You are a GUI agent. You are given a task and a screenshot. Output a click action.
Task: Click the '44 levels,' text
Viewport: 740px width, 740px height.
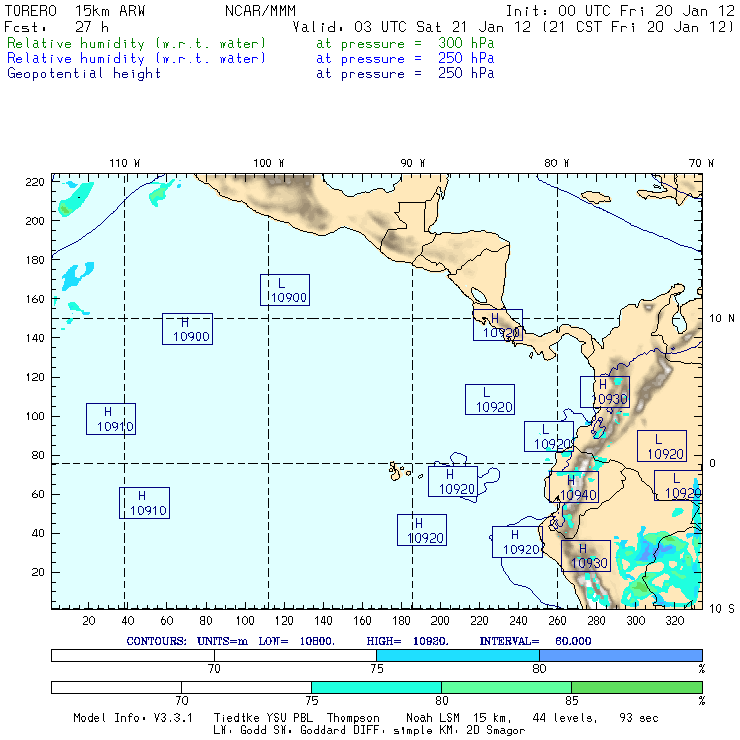[x=565, y=718]
